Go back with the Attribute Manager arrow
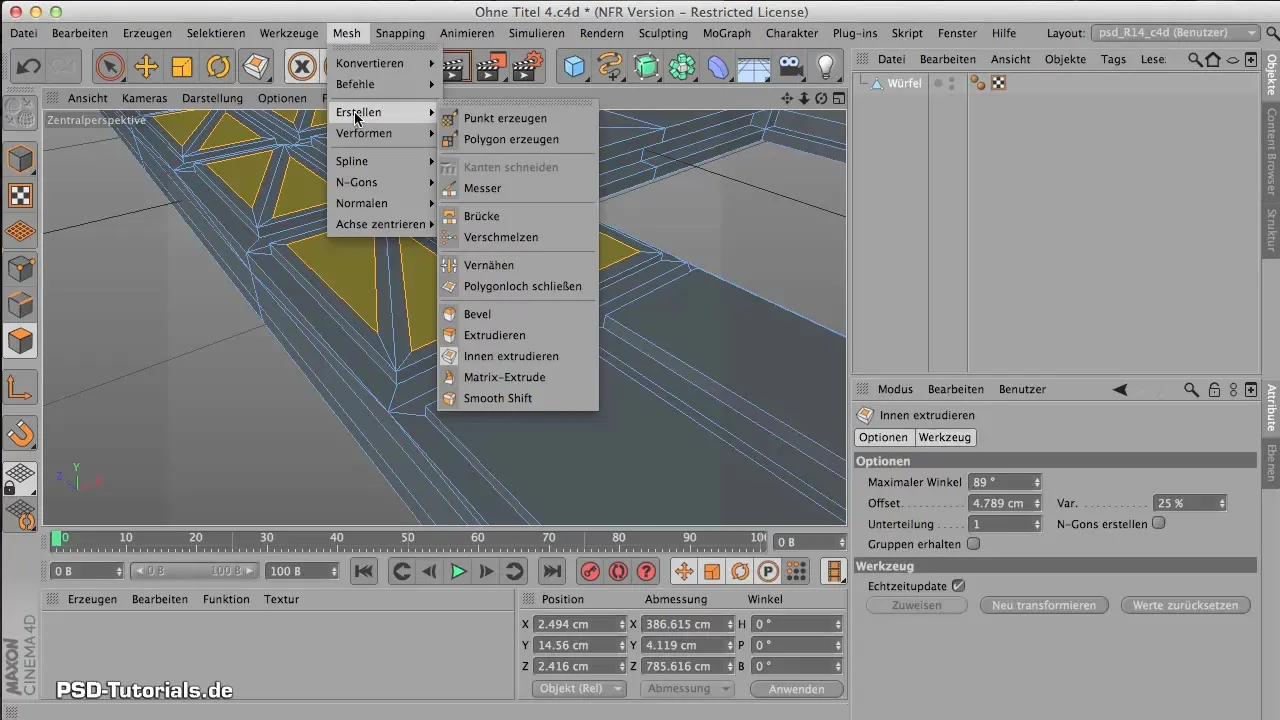Image resolution: width=1280 pixels, height=720 pixels. pos(1120,389)
